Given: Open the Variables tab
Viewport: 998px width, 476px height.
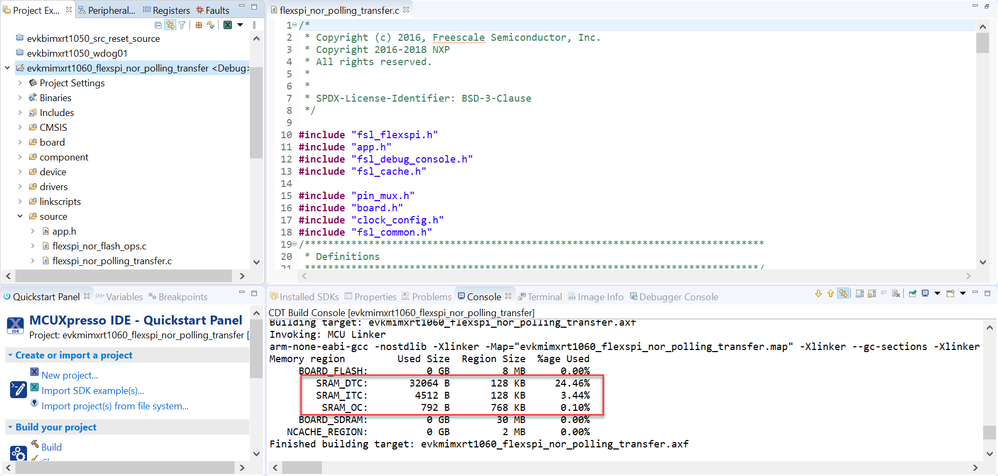Looking at the screenshot, I should coord(119,297).
